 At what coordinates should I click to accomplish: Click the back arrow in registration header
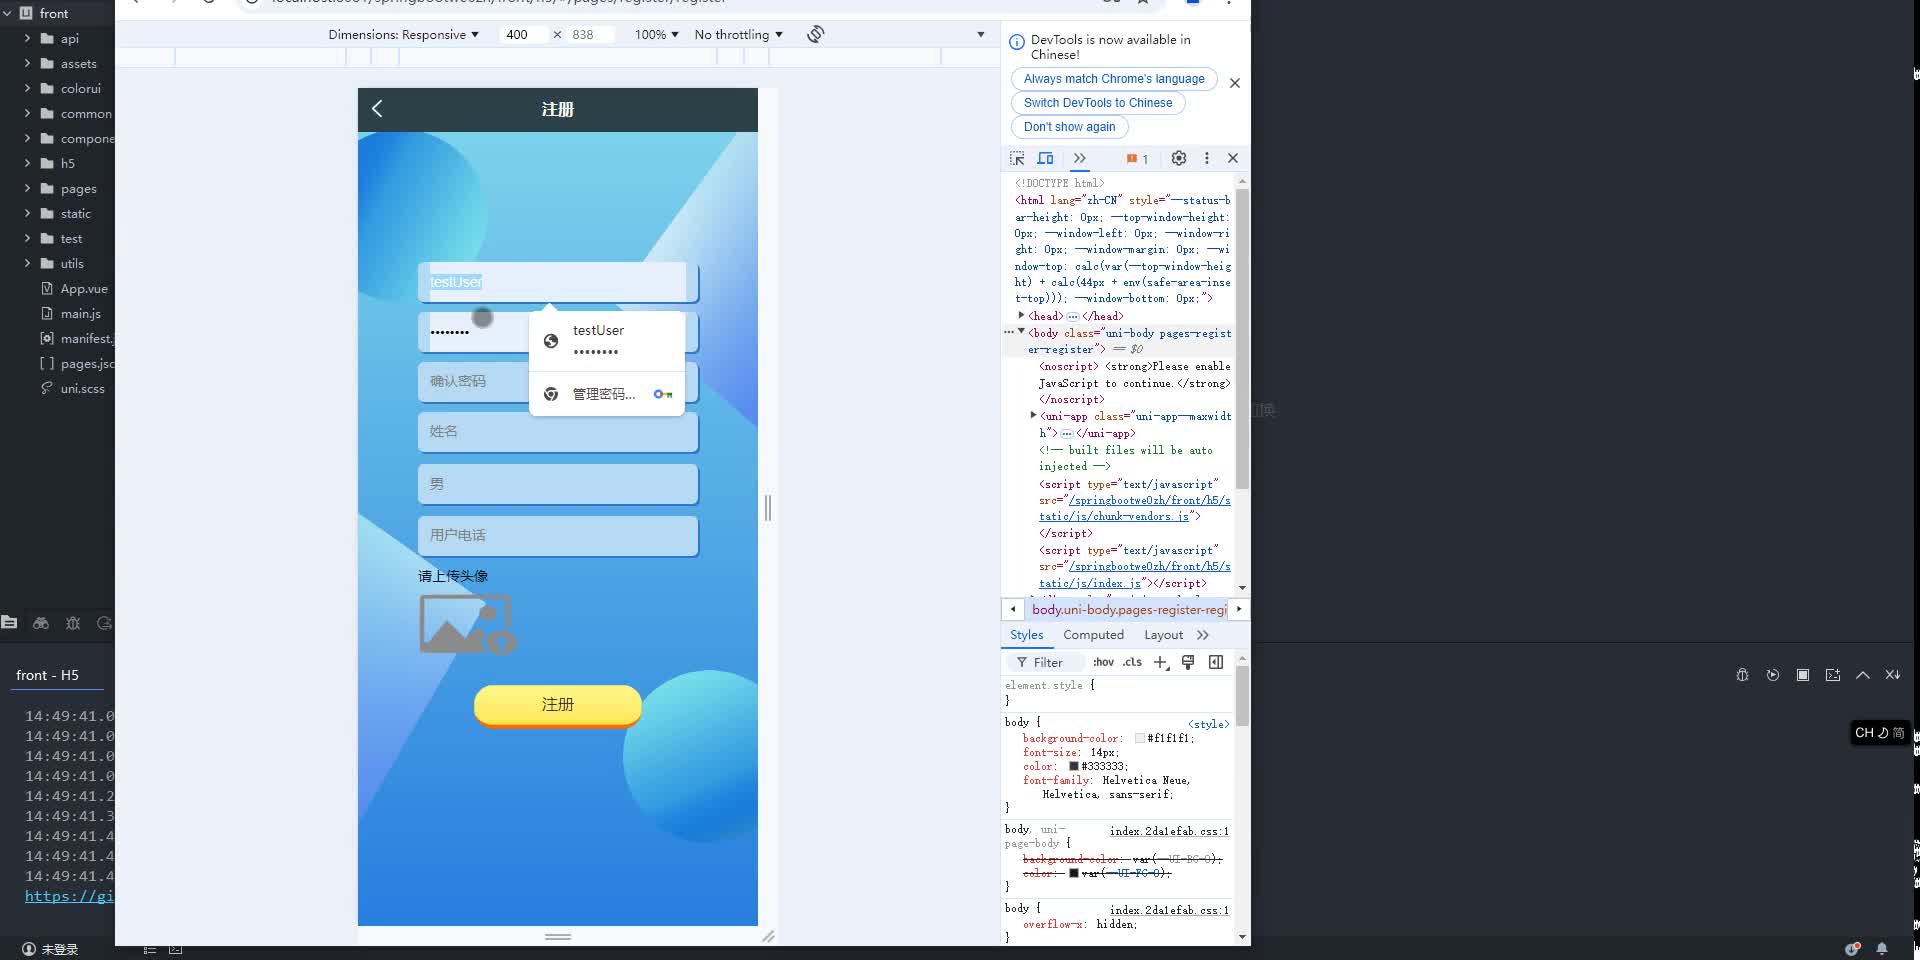(377, 109)
